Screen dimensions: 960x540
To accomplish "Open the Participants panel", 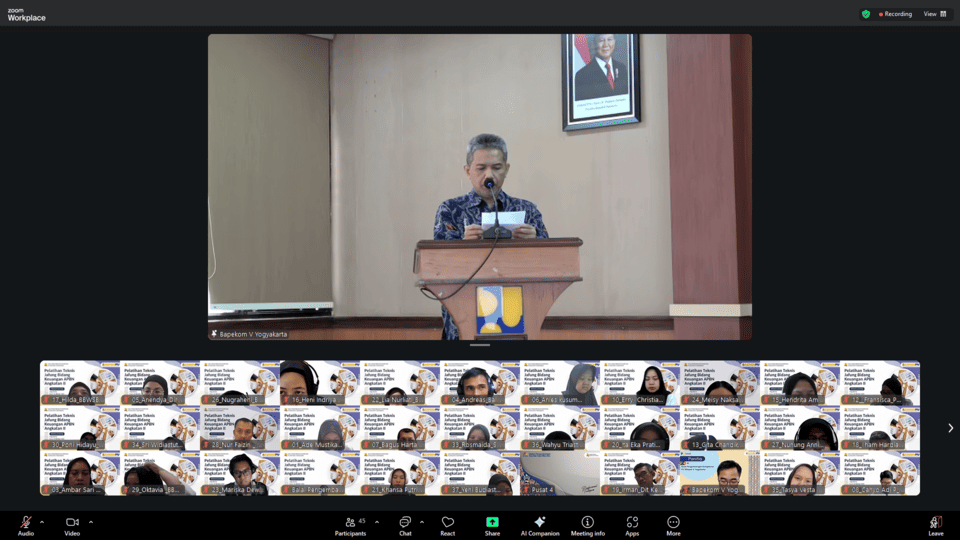I will click(350, 523).
